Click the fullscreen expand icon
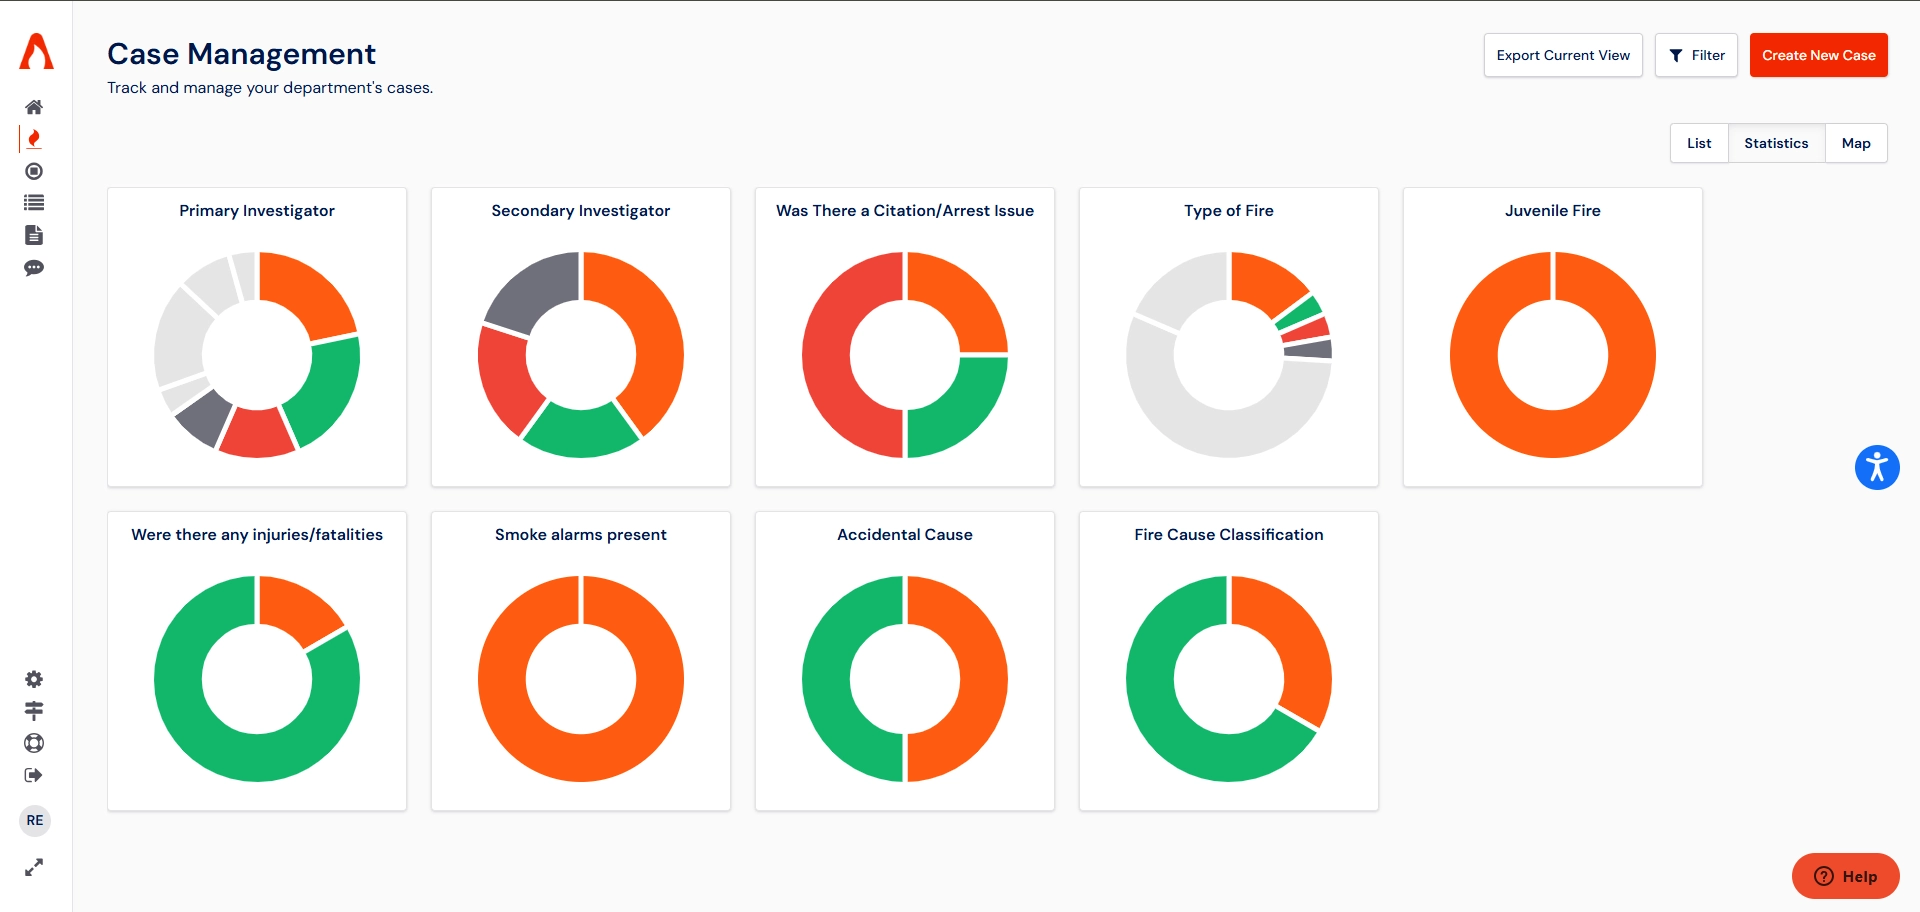Viewport: 1920px width, 912px height. click(34, 867)
